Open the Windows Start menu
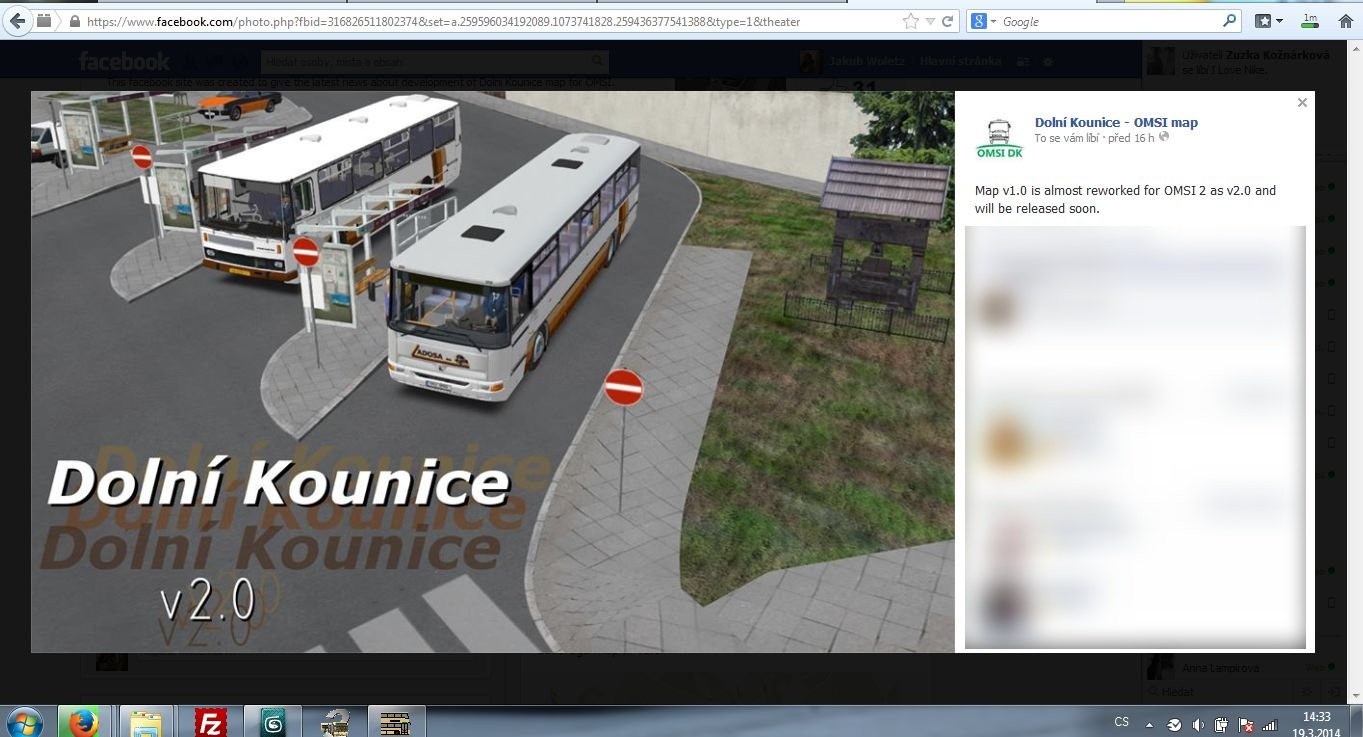The height and width of the screenshot is (737, 1363). click(x=25, y=721)
